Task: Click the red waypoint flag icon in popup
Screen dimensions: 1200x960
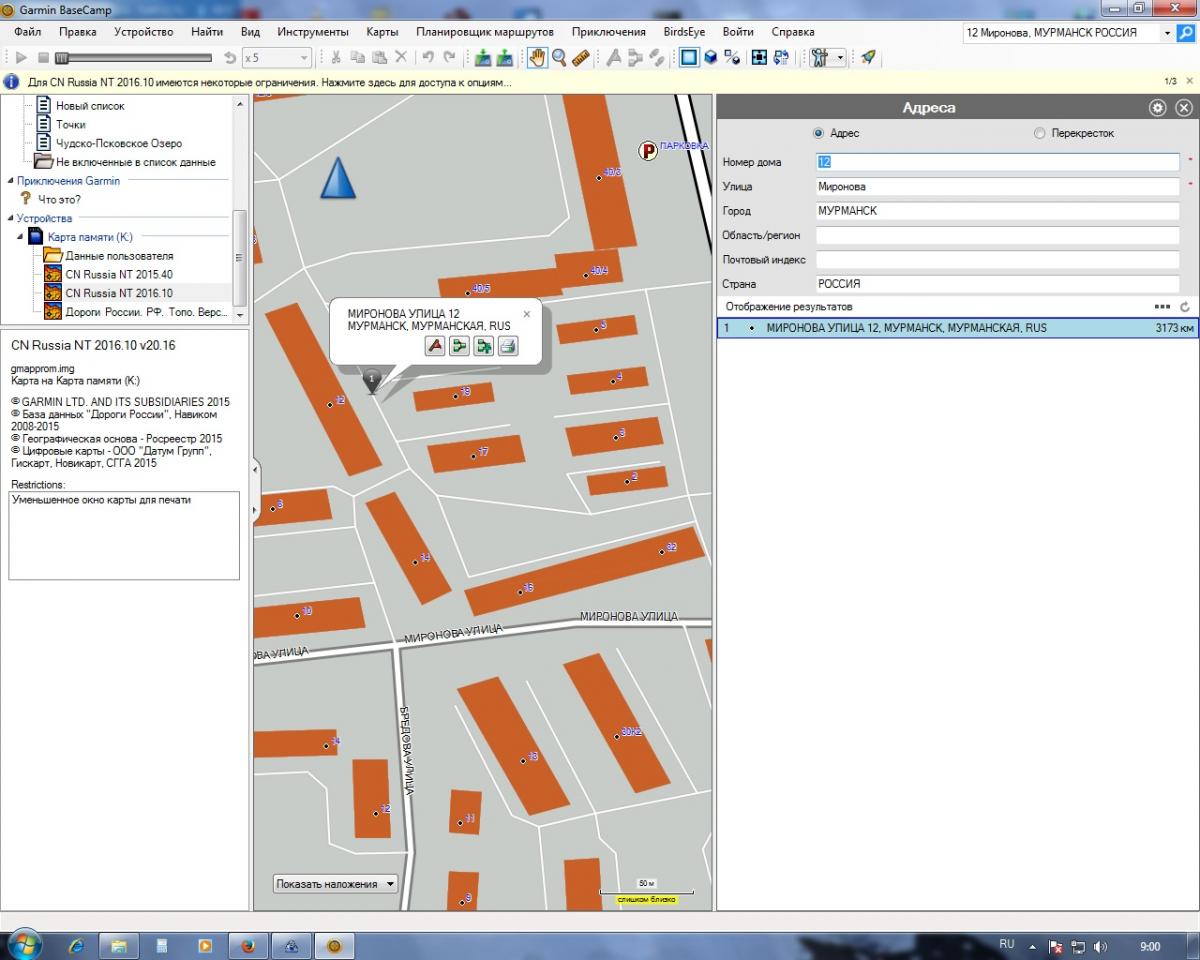Action: coord(435,346)
